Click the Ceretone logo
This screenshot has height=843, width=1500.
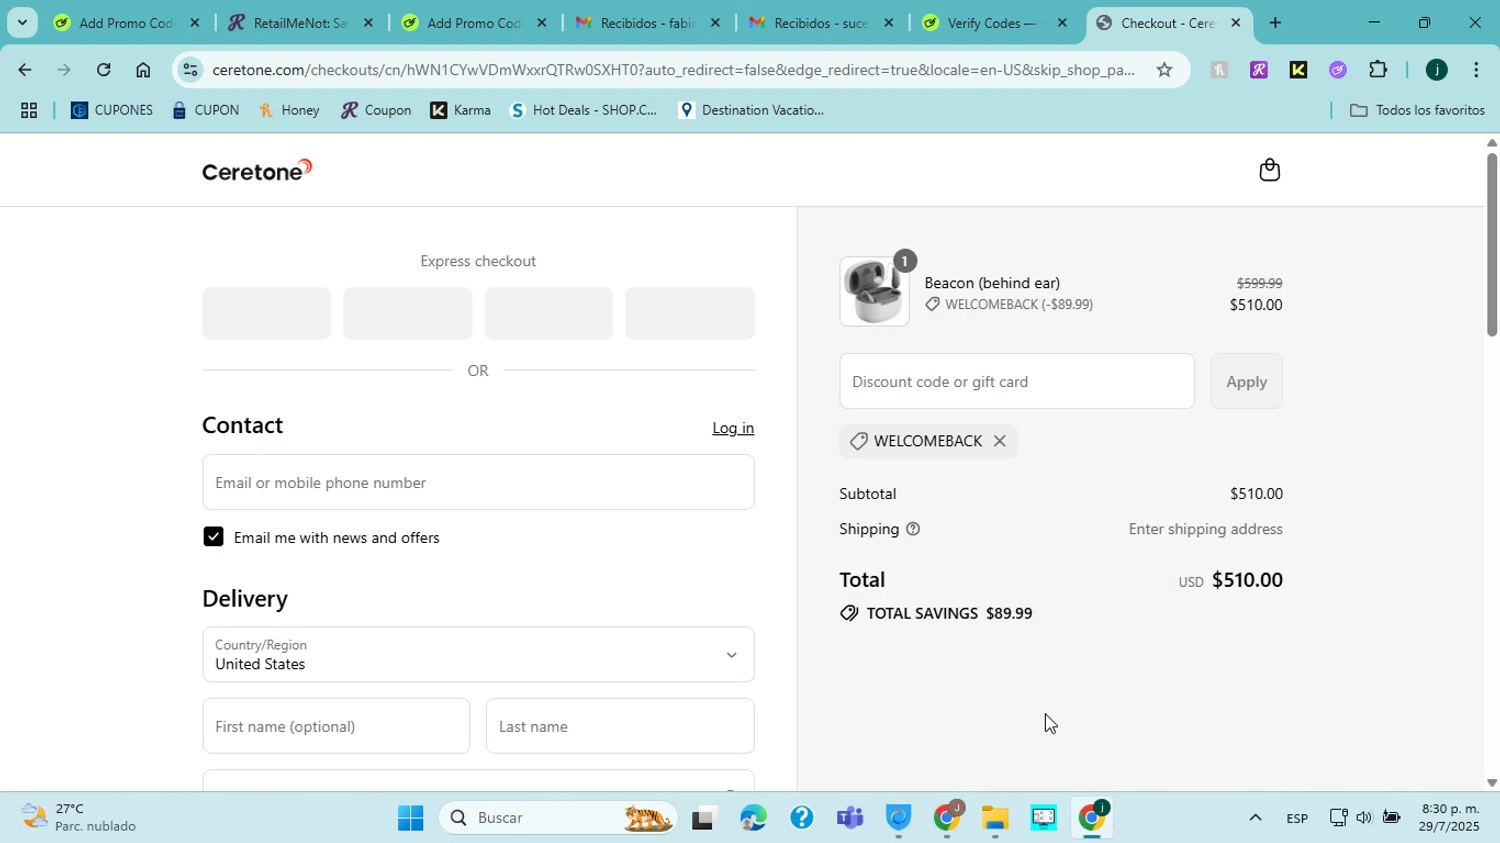257,171
